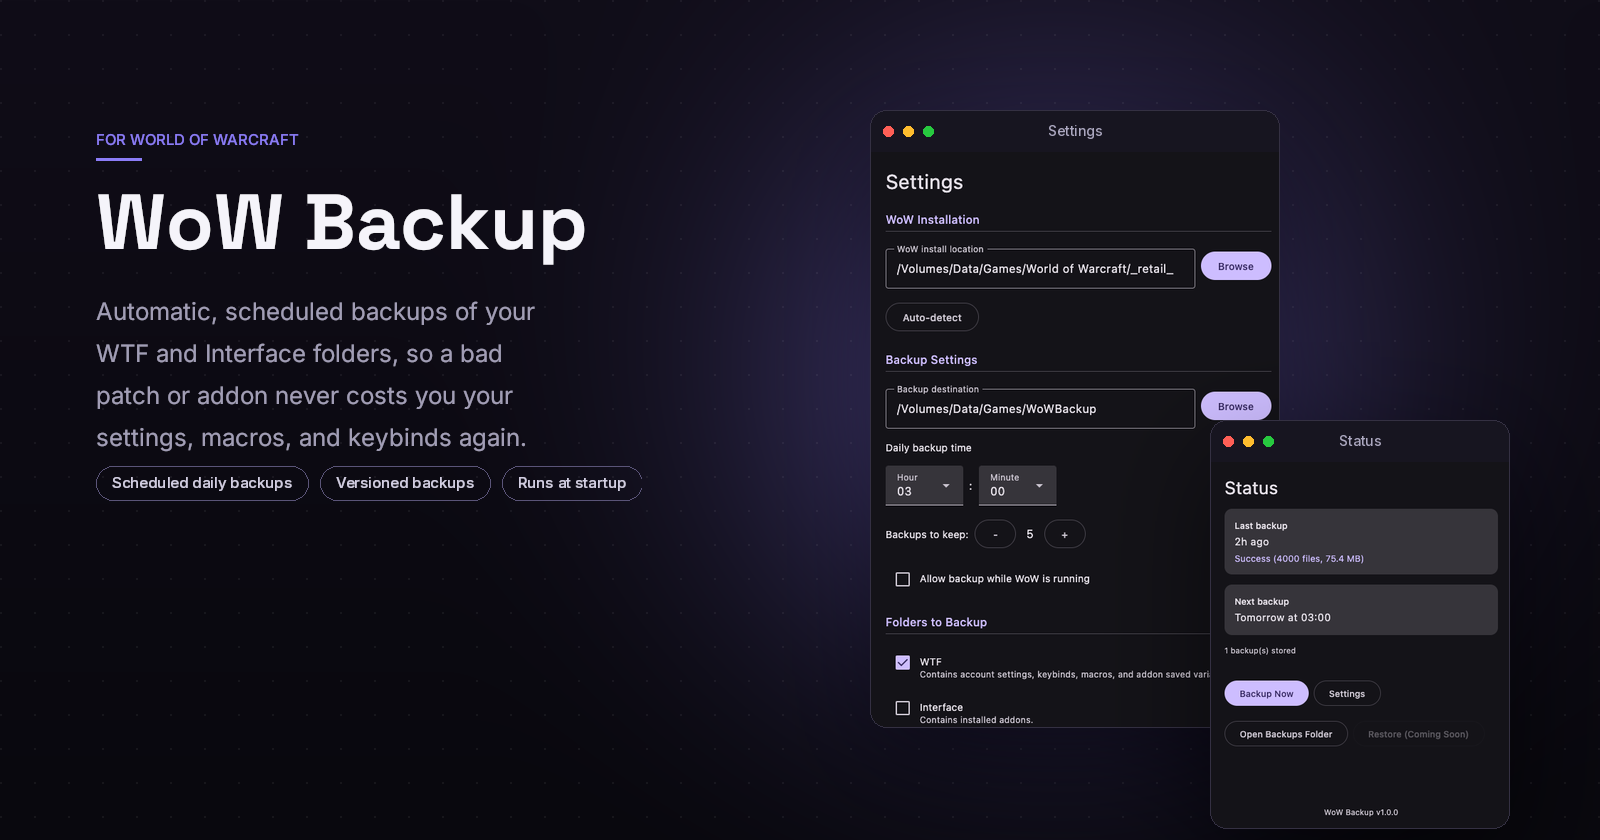The image size is (1600, 840).
Task: Enable Allow backup while WoW is running
Action: click(x=903, y=579)
